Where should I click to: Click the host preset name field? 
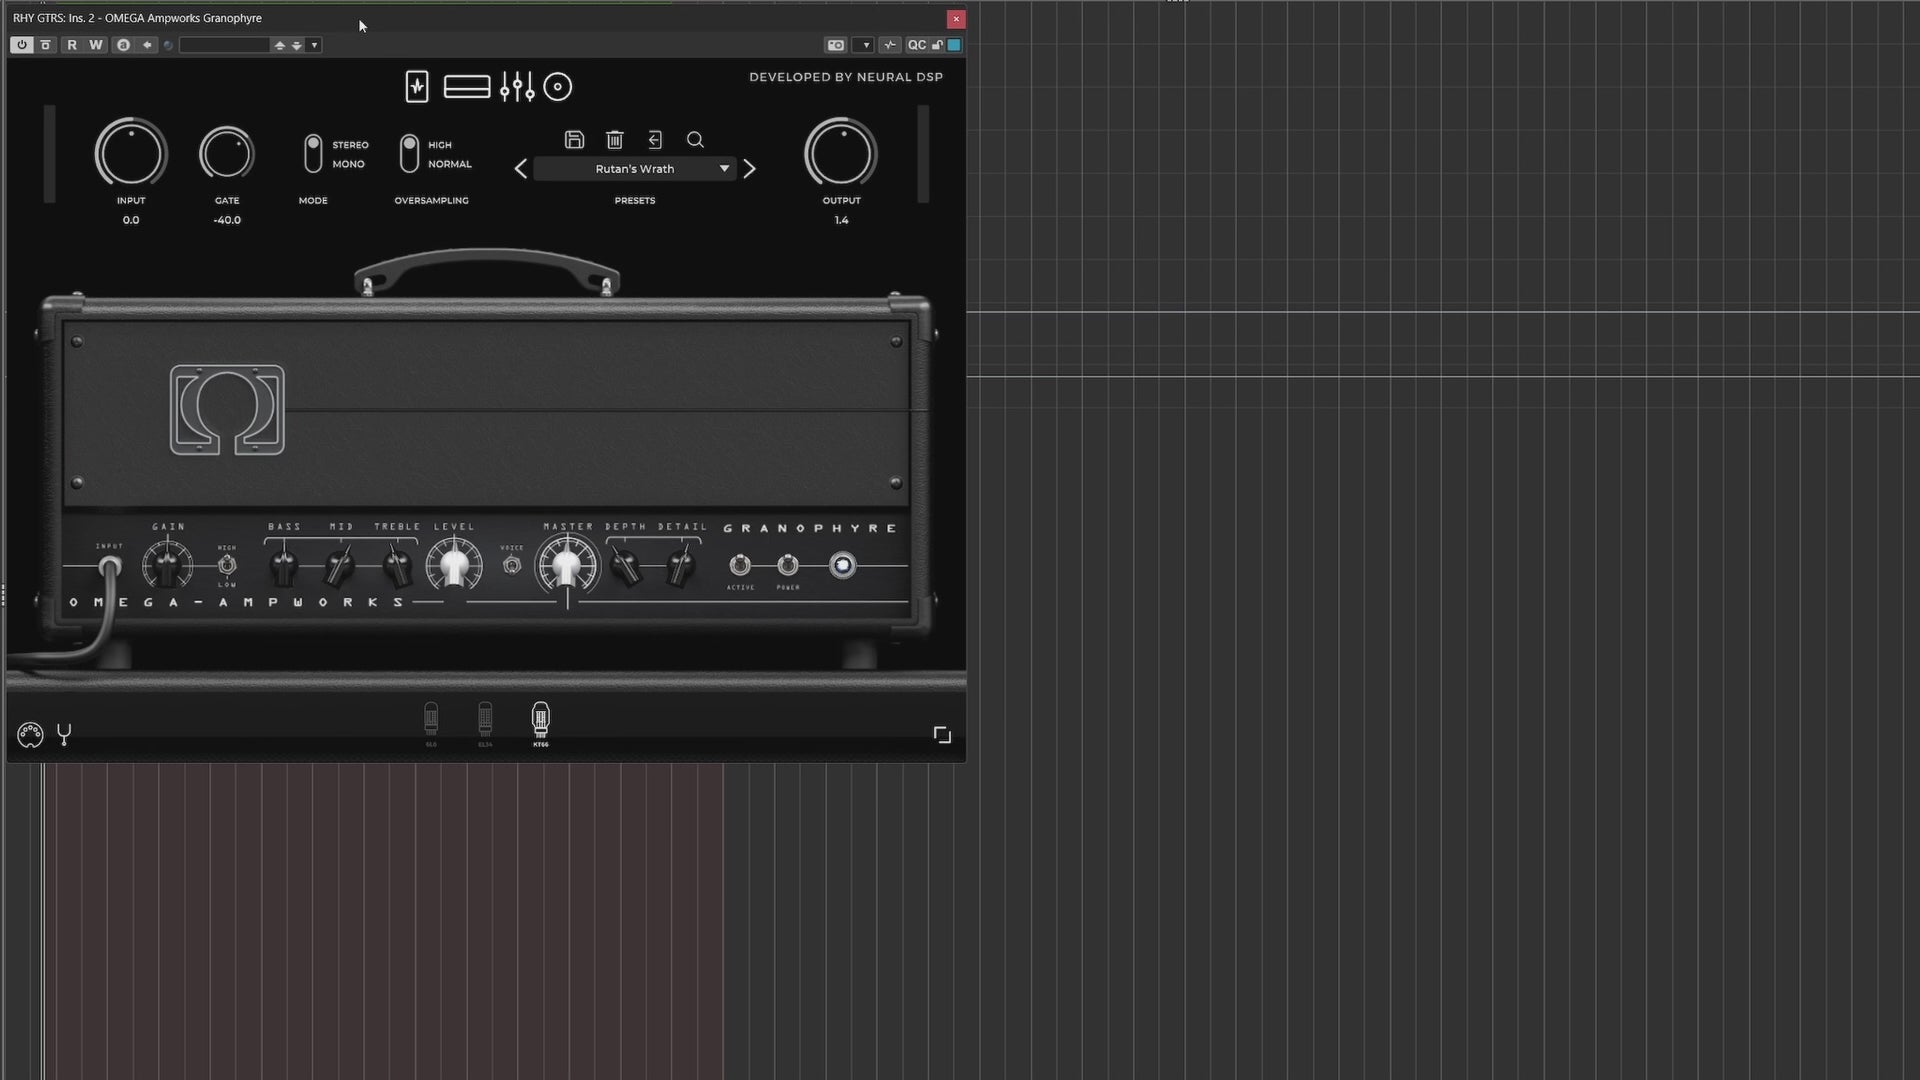[x=225, y=45]
